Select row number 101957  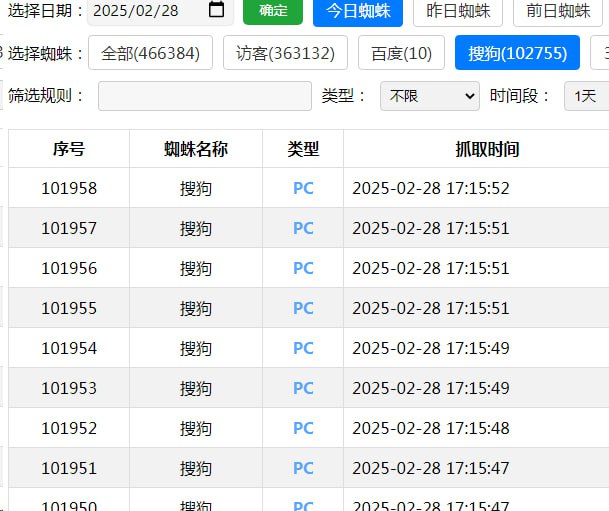pyautogui.click(x=69, y=228)
